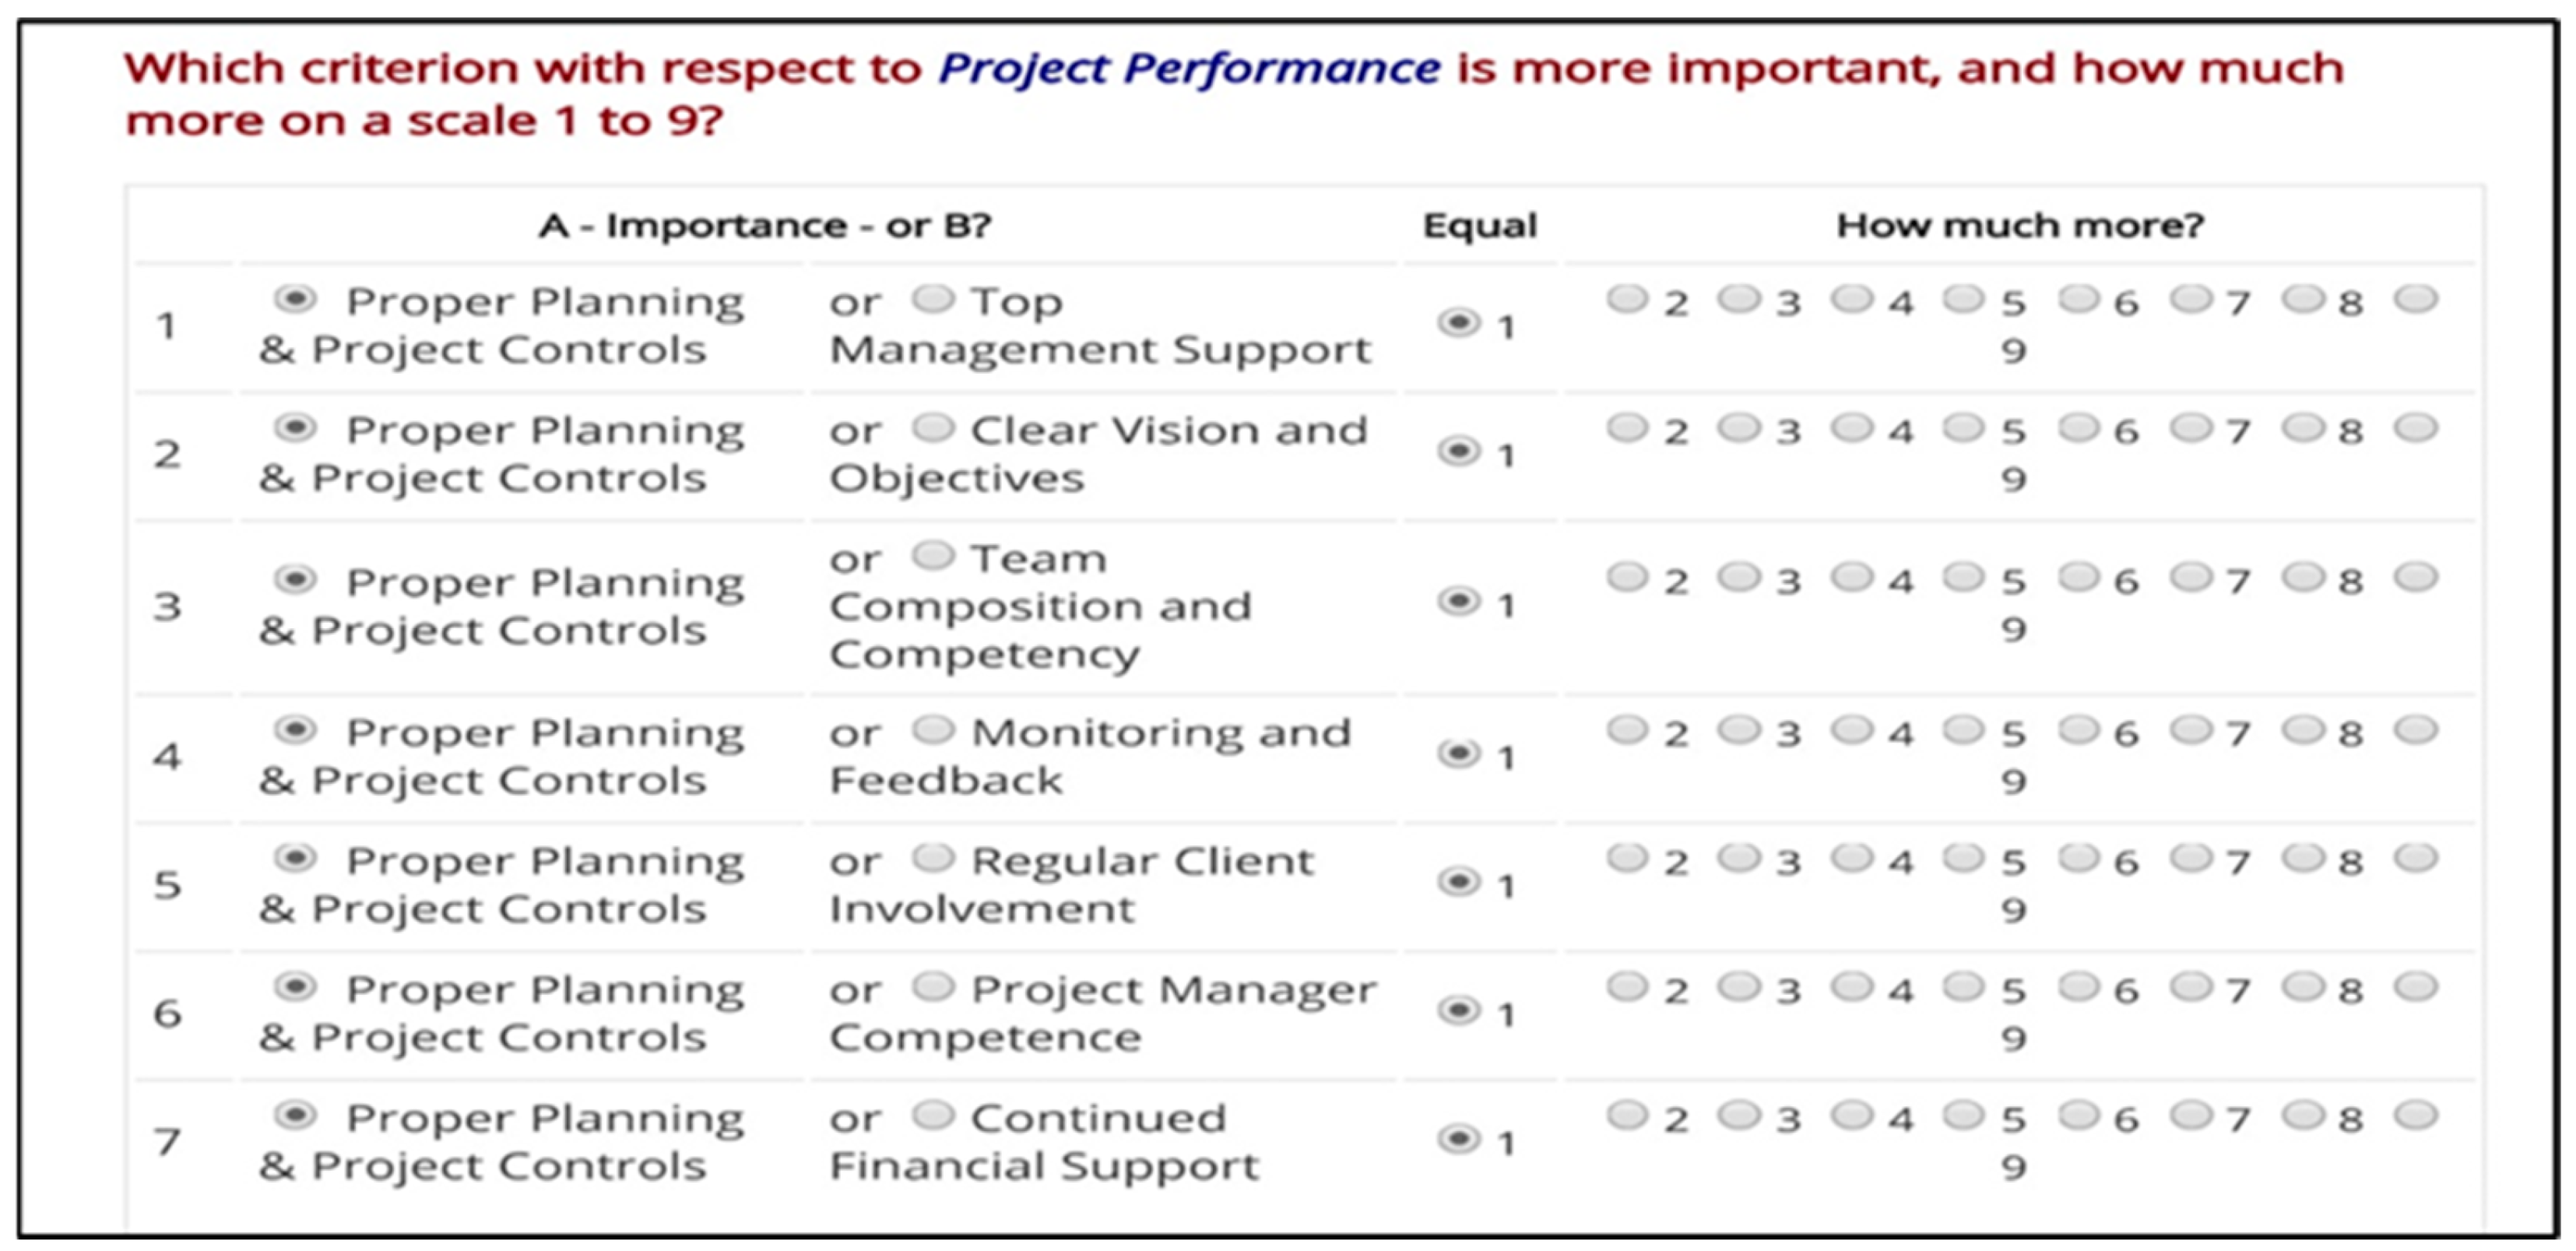Choose scale value 8 in row 5
Screen dimensions: 2576x1251
[2303, 858]
